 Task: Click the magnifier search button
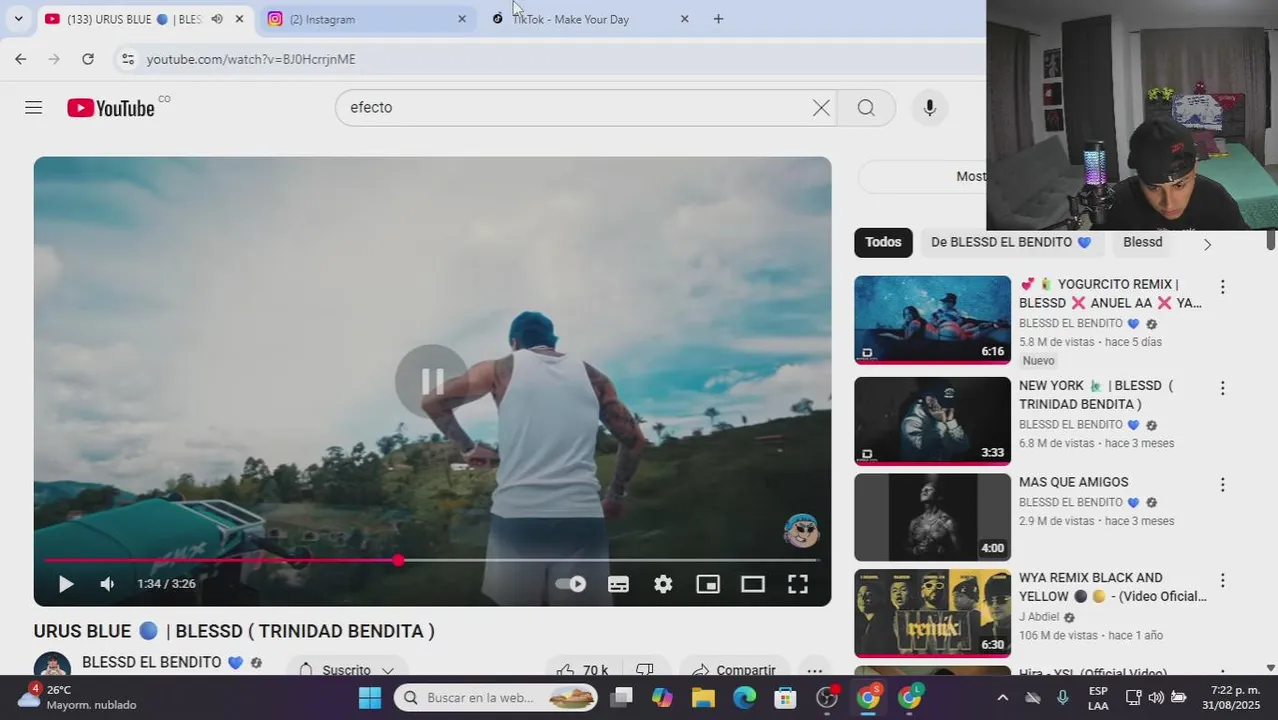[866, 108]
